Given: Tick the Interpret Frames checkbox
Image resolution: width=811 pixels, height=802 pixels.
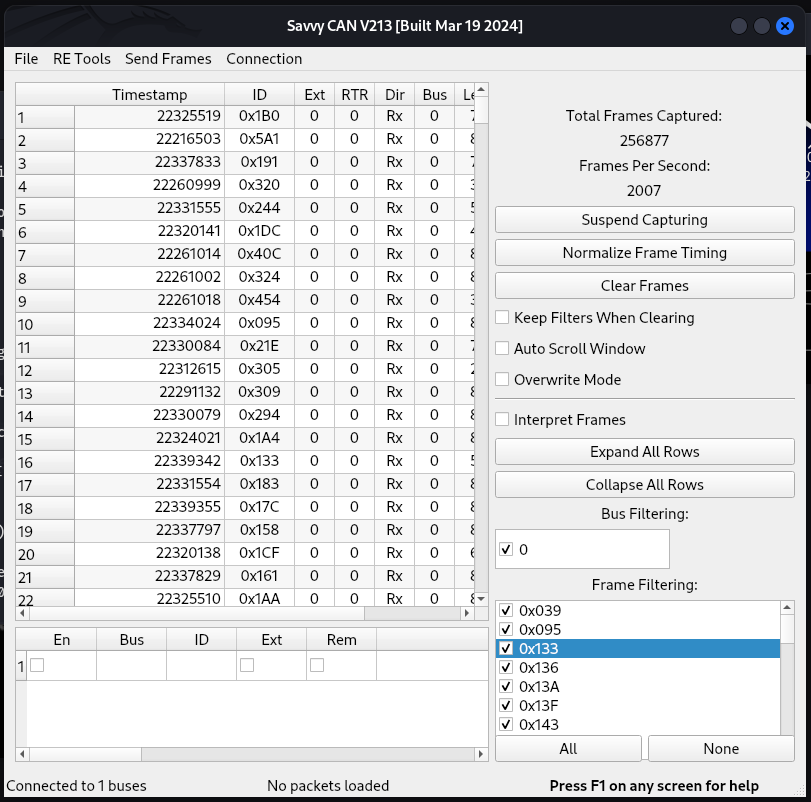Looking at the screenshot, I should click(x=503, y=420).
